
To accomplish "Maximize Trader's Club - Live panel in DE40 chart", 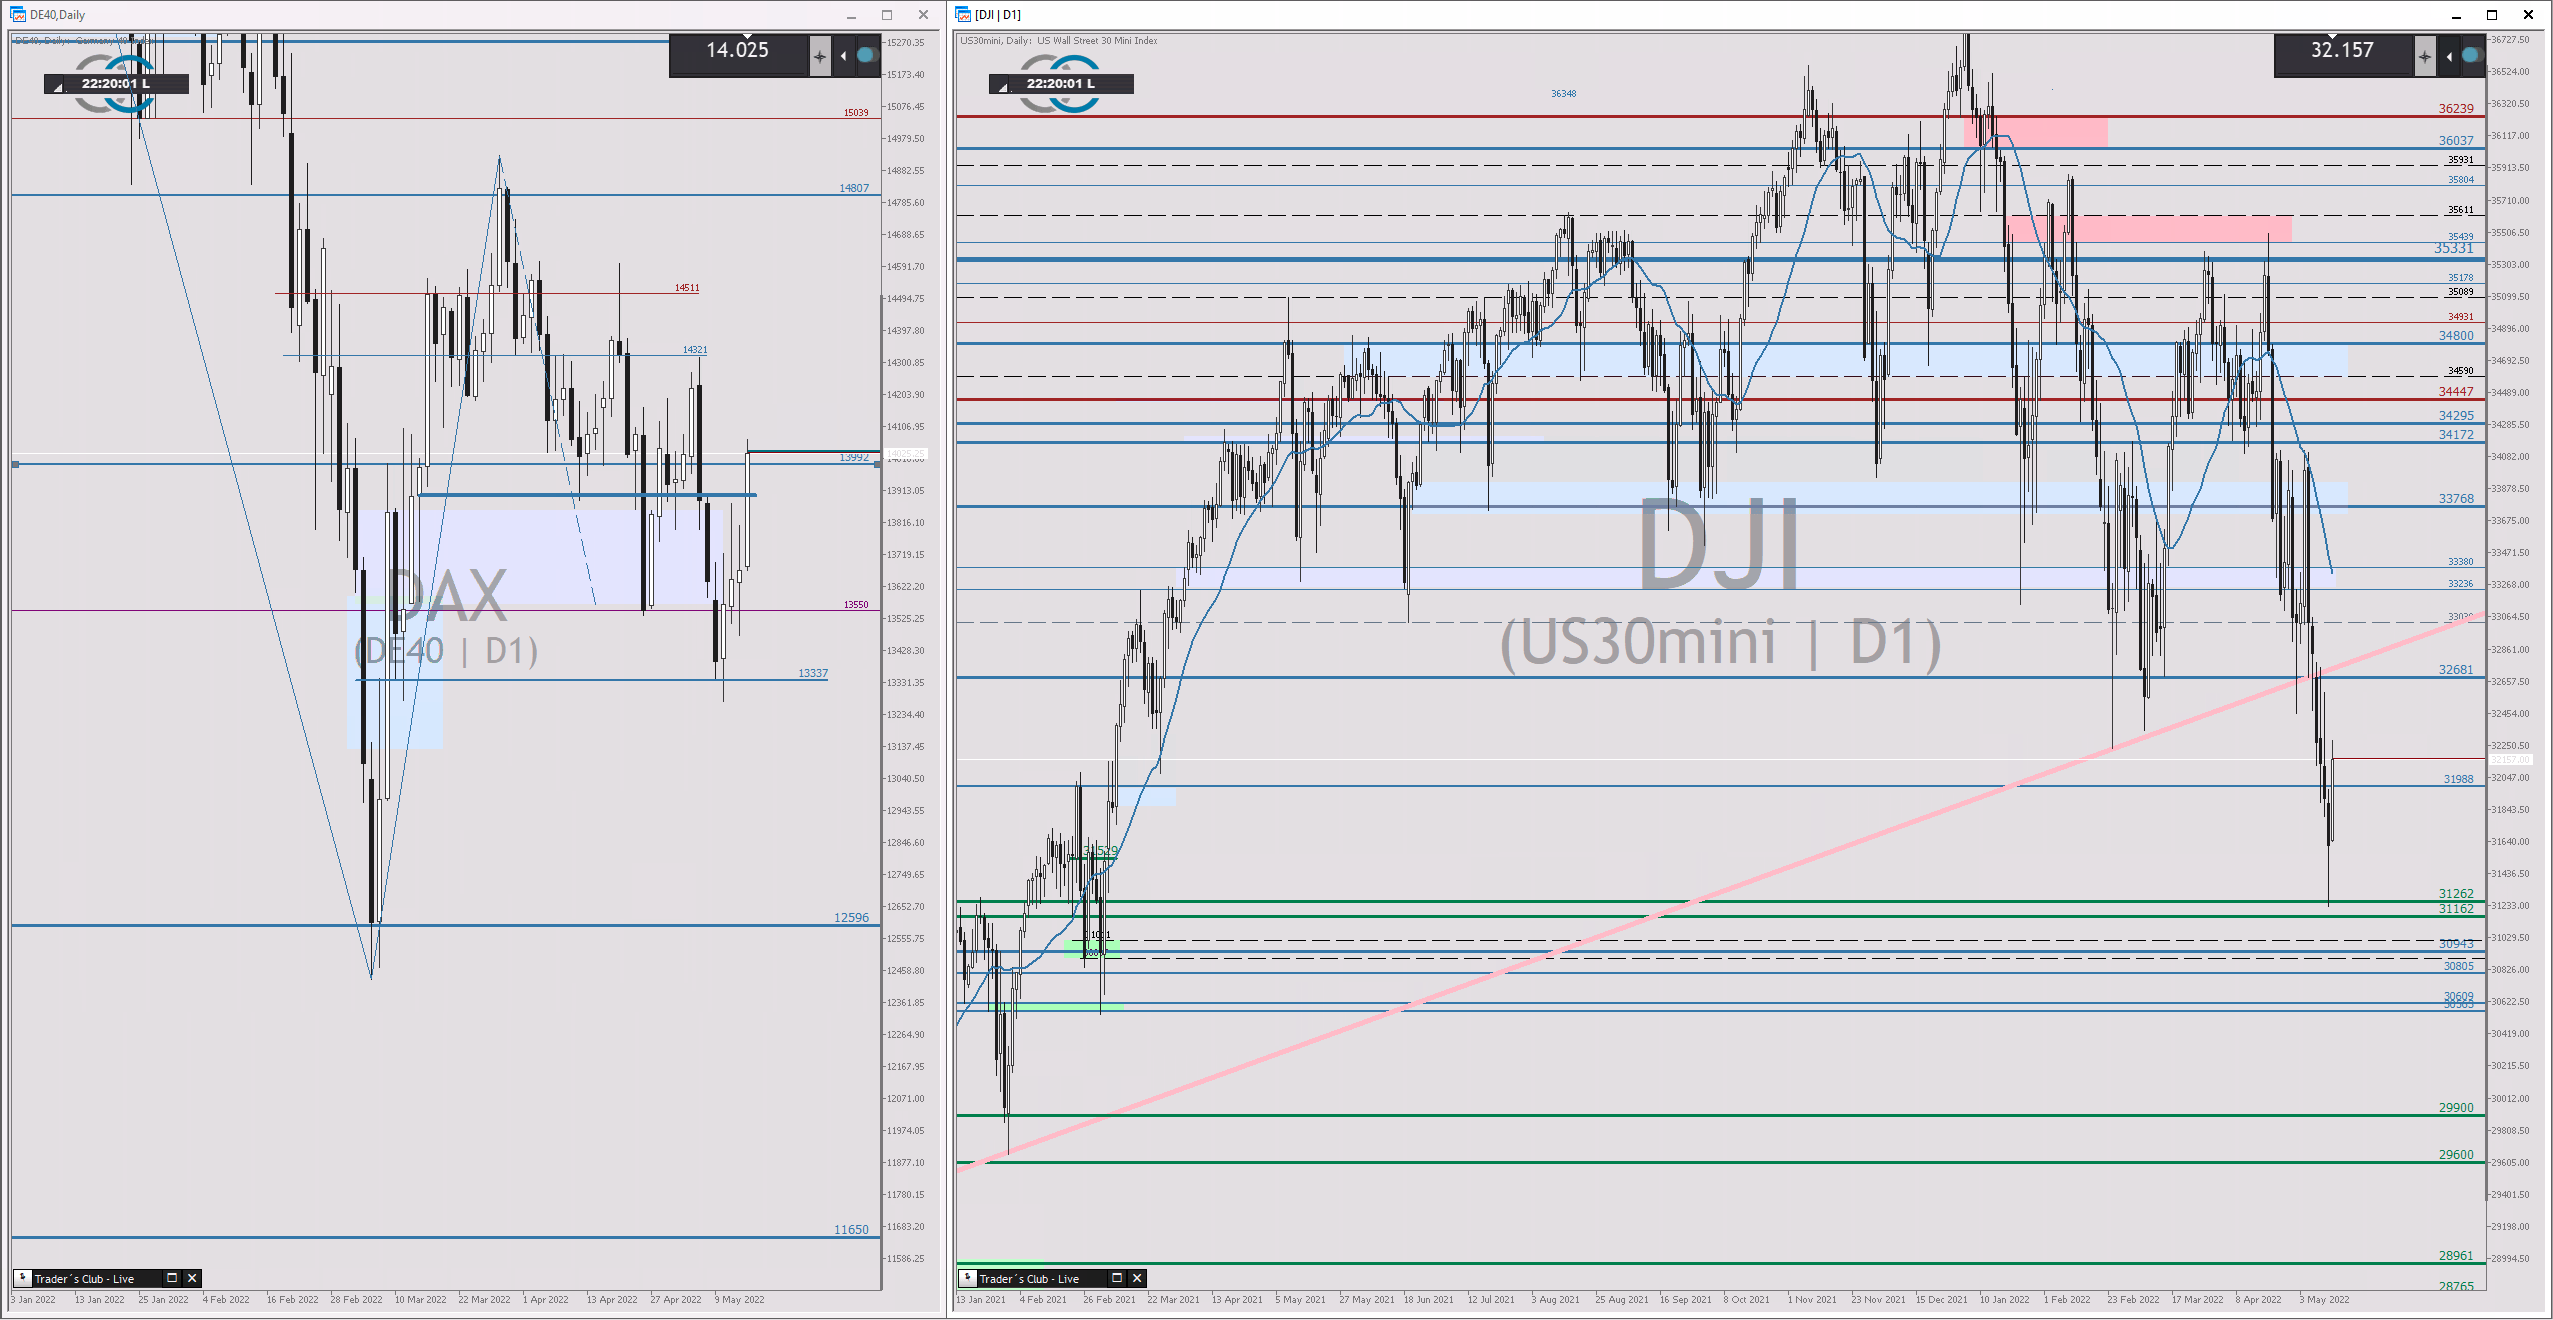I will point(172,1279).
